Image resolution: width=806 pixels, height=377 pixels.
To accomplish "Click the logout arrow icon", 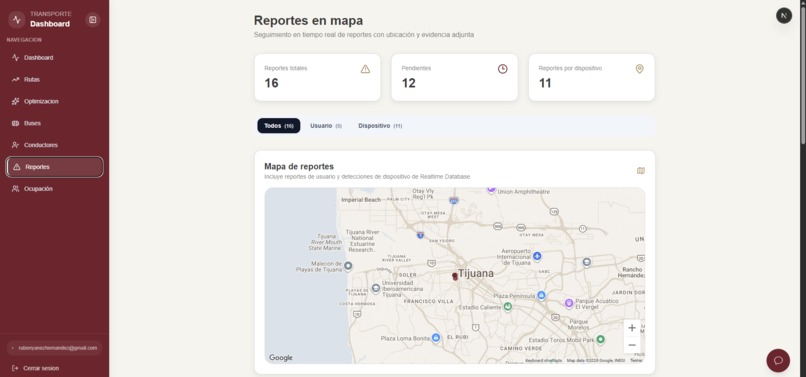I will coord(15,368).
